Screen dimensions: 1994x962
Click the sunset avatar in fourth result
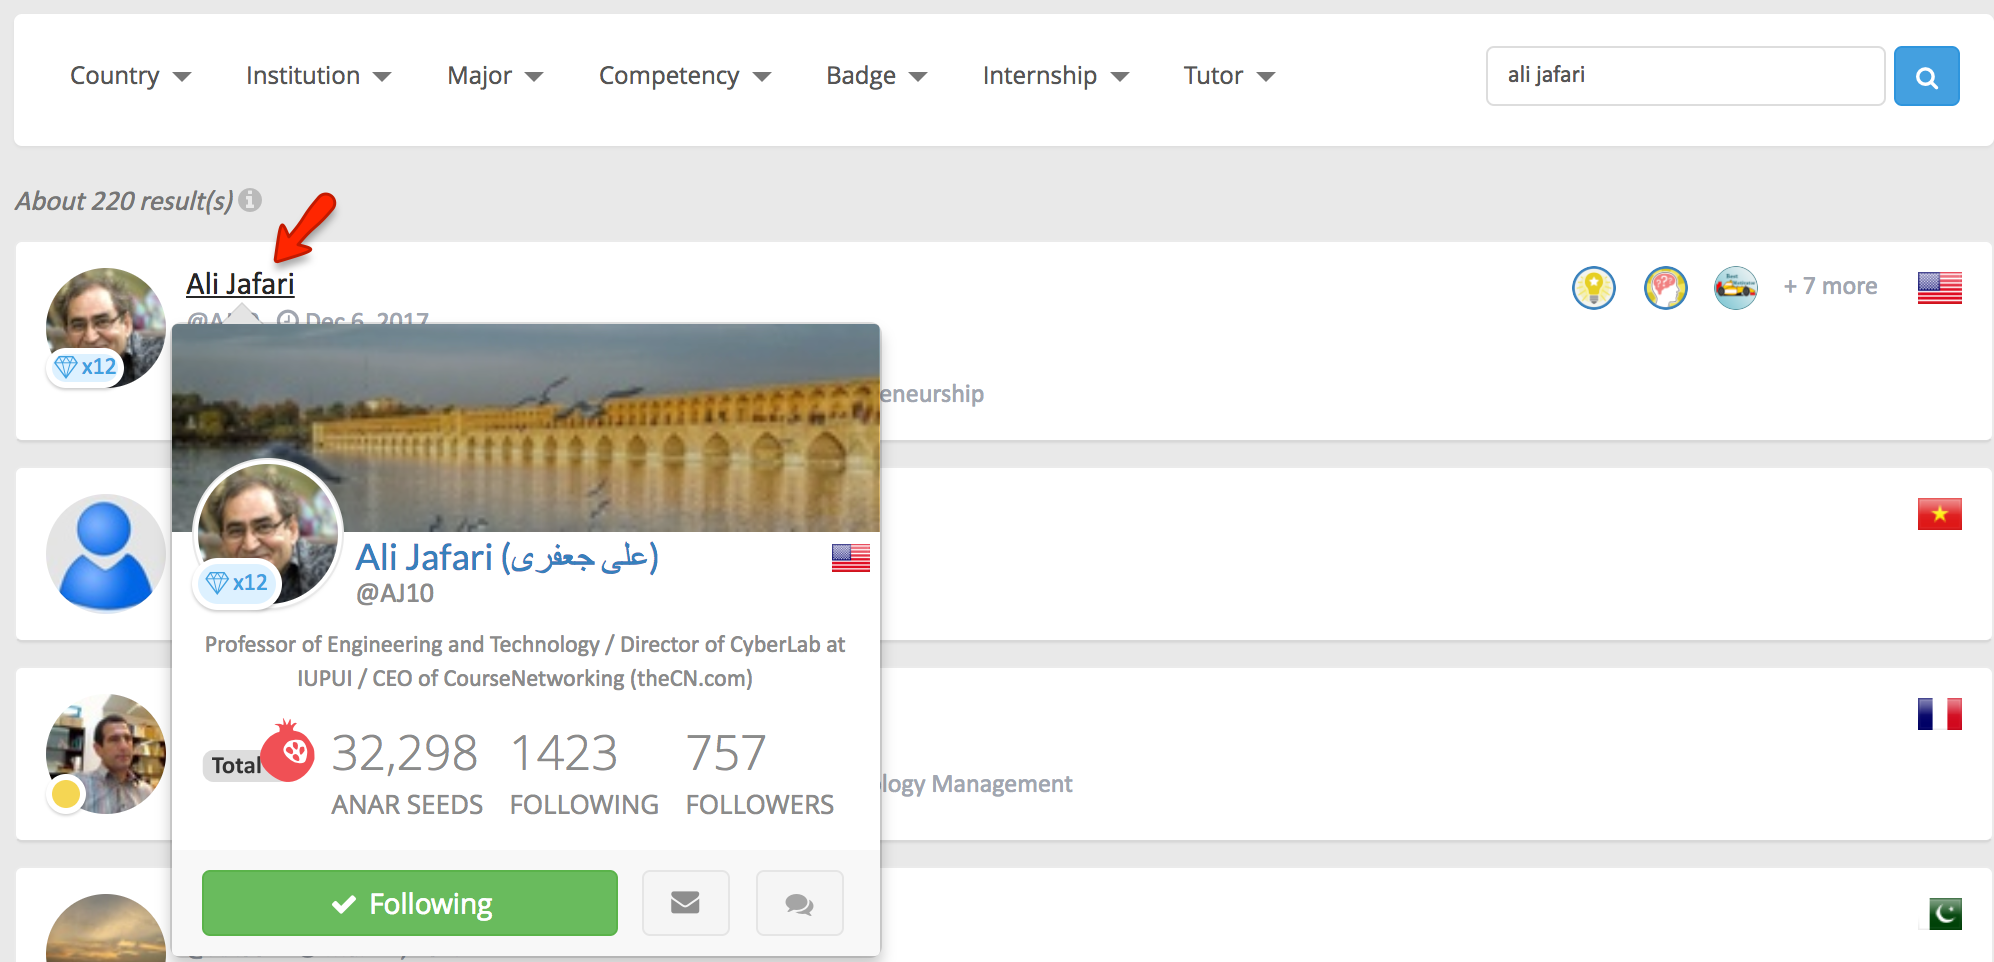(106, 928)
